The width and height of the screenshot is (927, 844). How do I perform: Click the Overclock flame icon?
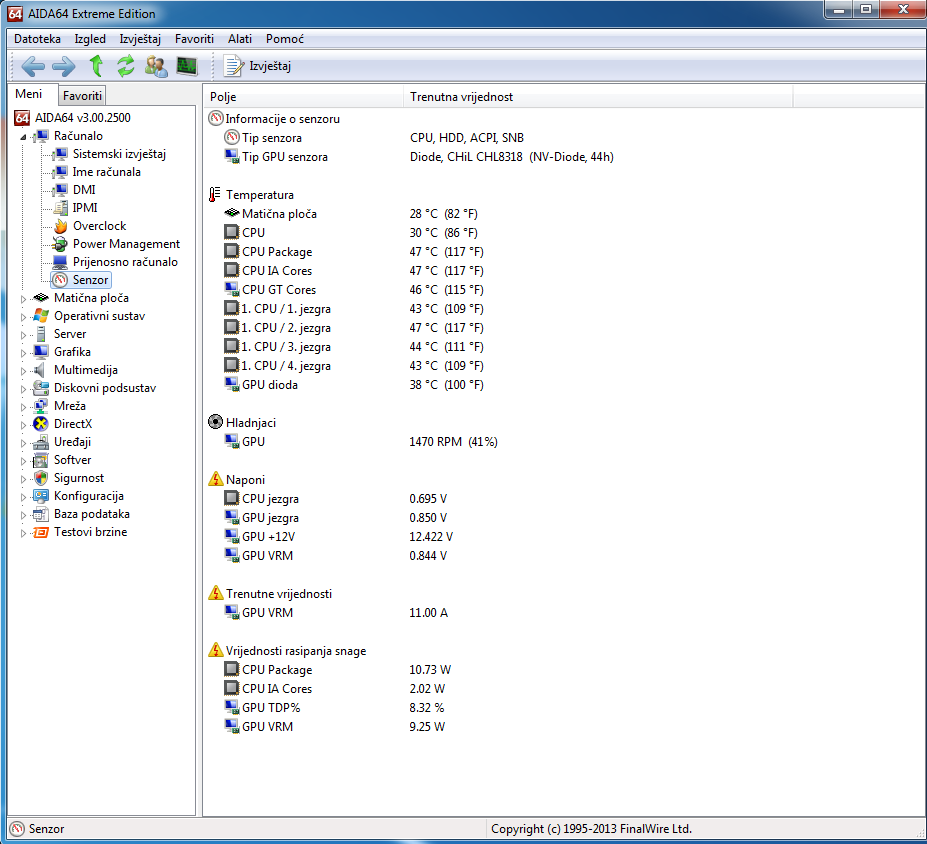(x=60, y=226)
